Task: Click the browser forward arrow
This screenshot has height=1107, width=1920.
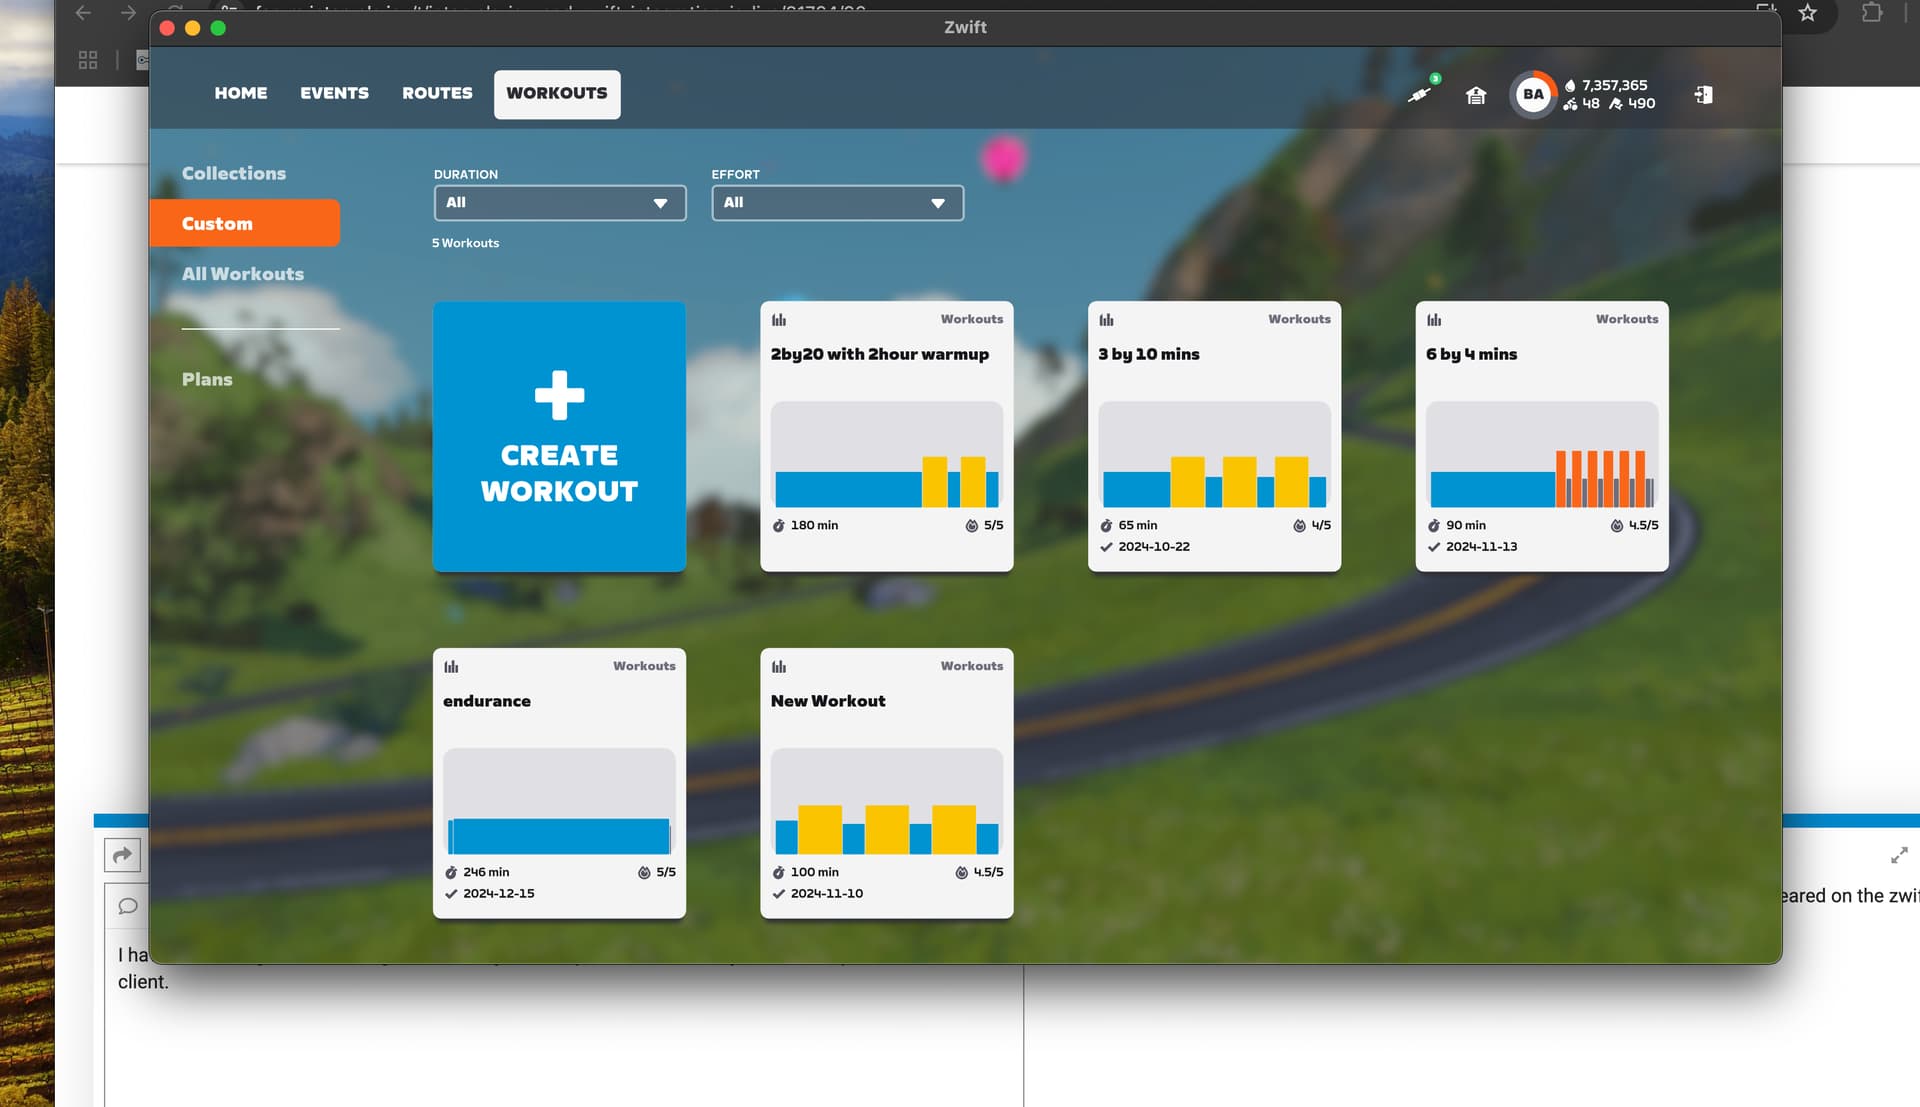Action: pyautogui.click(x=128, y=13)
